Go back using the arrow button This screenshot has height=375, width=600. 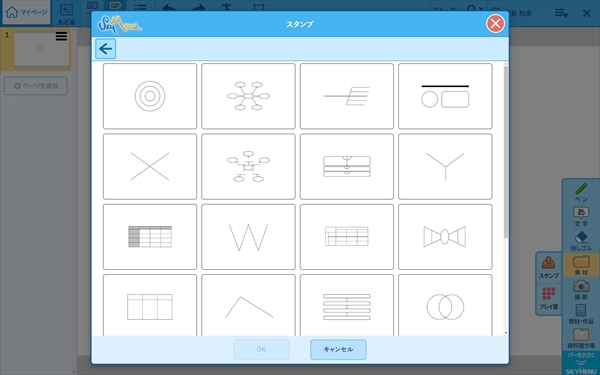106,49
